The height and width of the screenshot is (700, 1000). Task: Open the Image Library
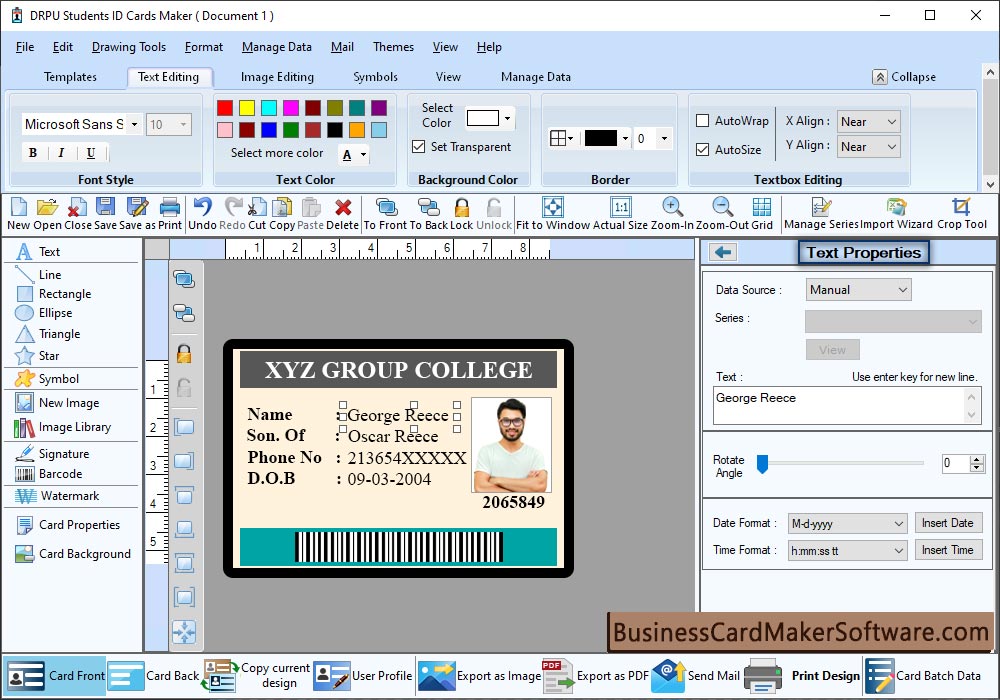tap(62, 427)
